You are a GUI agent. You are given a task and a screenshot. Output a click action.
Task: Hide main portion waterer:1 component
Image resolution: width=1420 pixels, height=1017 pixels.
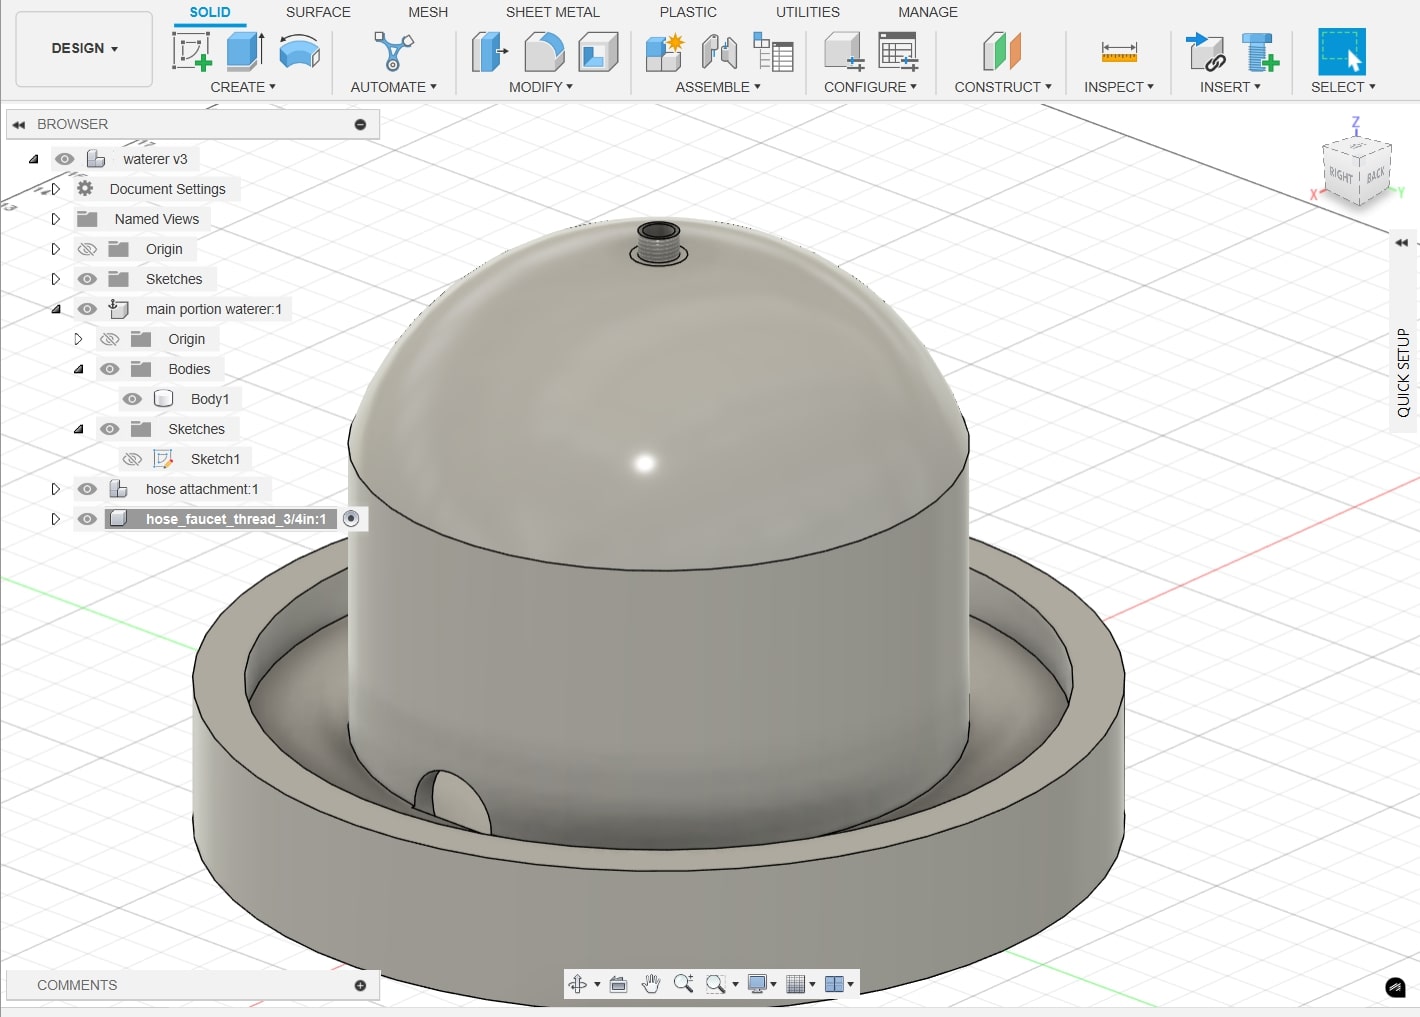(87, 309)
